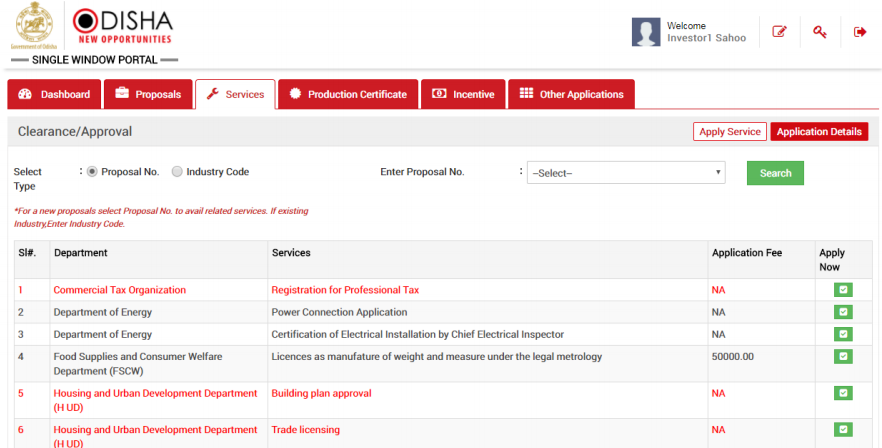Apply now for Certification of Electrical Installation
The width and height of the screenshot is (882, 448).
tap(843, 334)
